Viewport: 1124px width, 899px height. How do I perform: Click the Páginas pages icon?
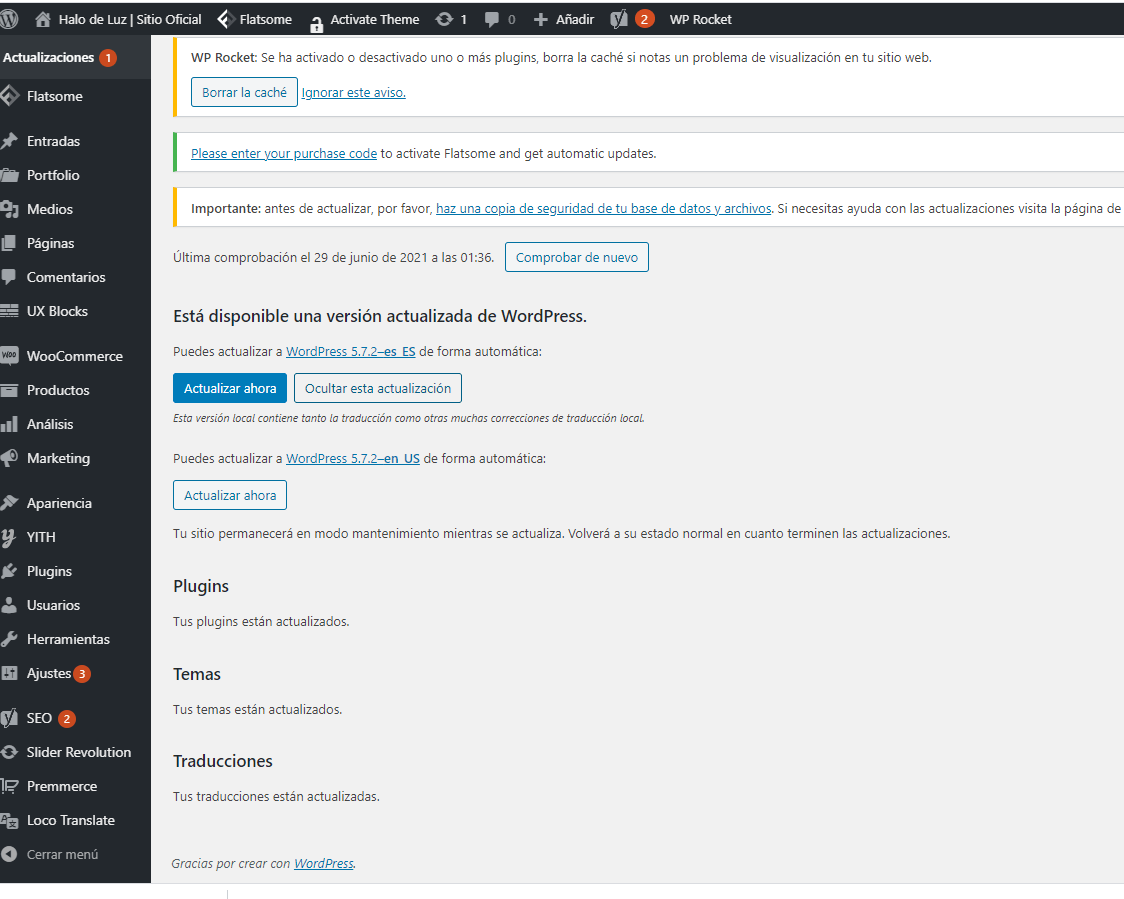tap(9, 243)
